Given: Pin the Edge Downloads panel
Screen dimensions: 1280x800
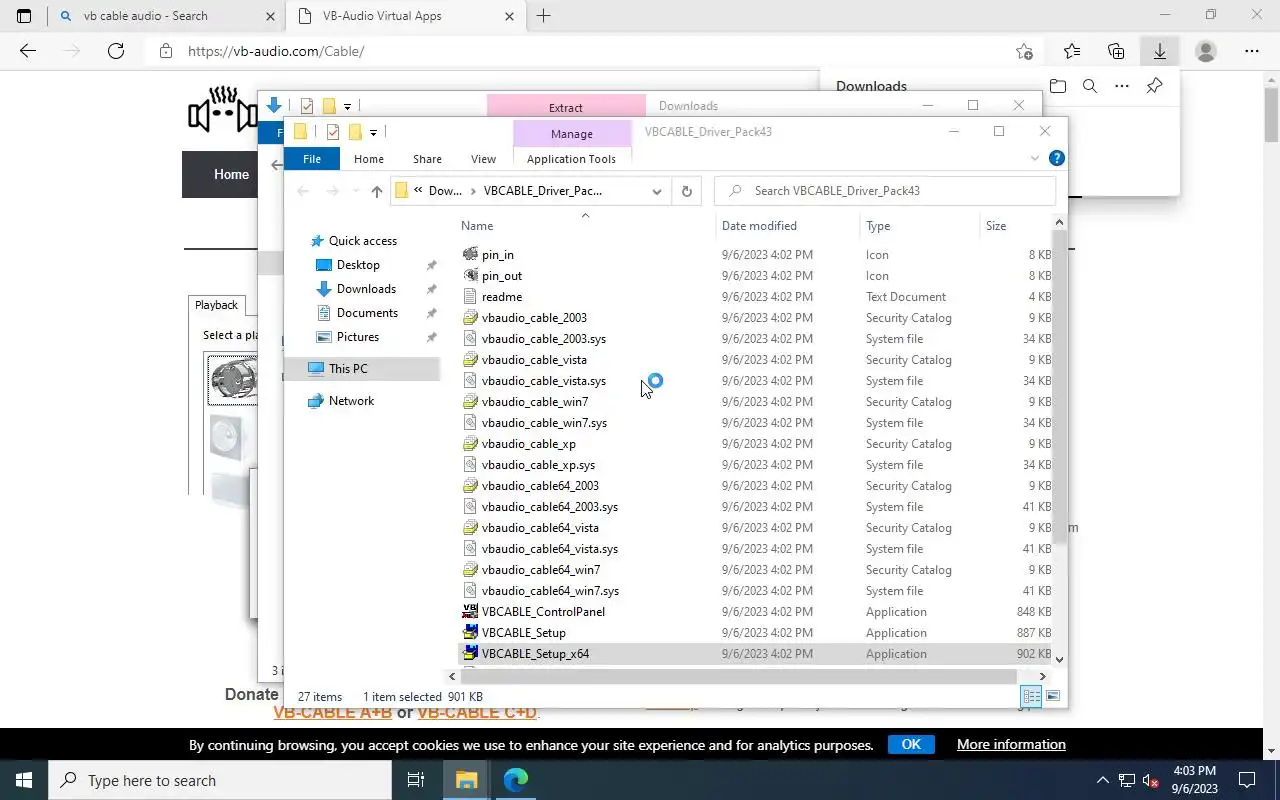Looking at the screenshot, I should coord(1154,86).
